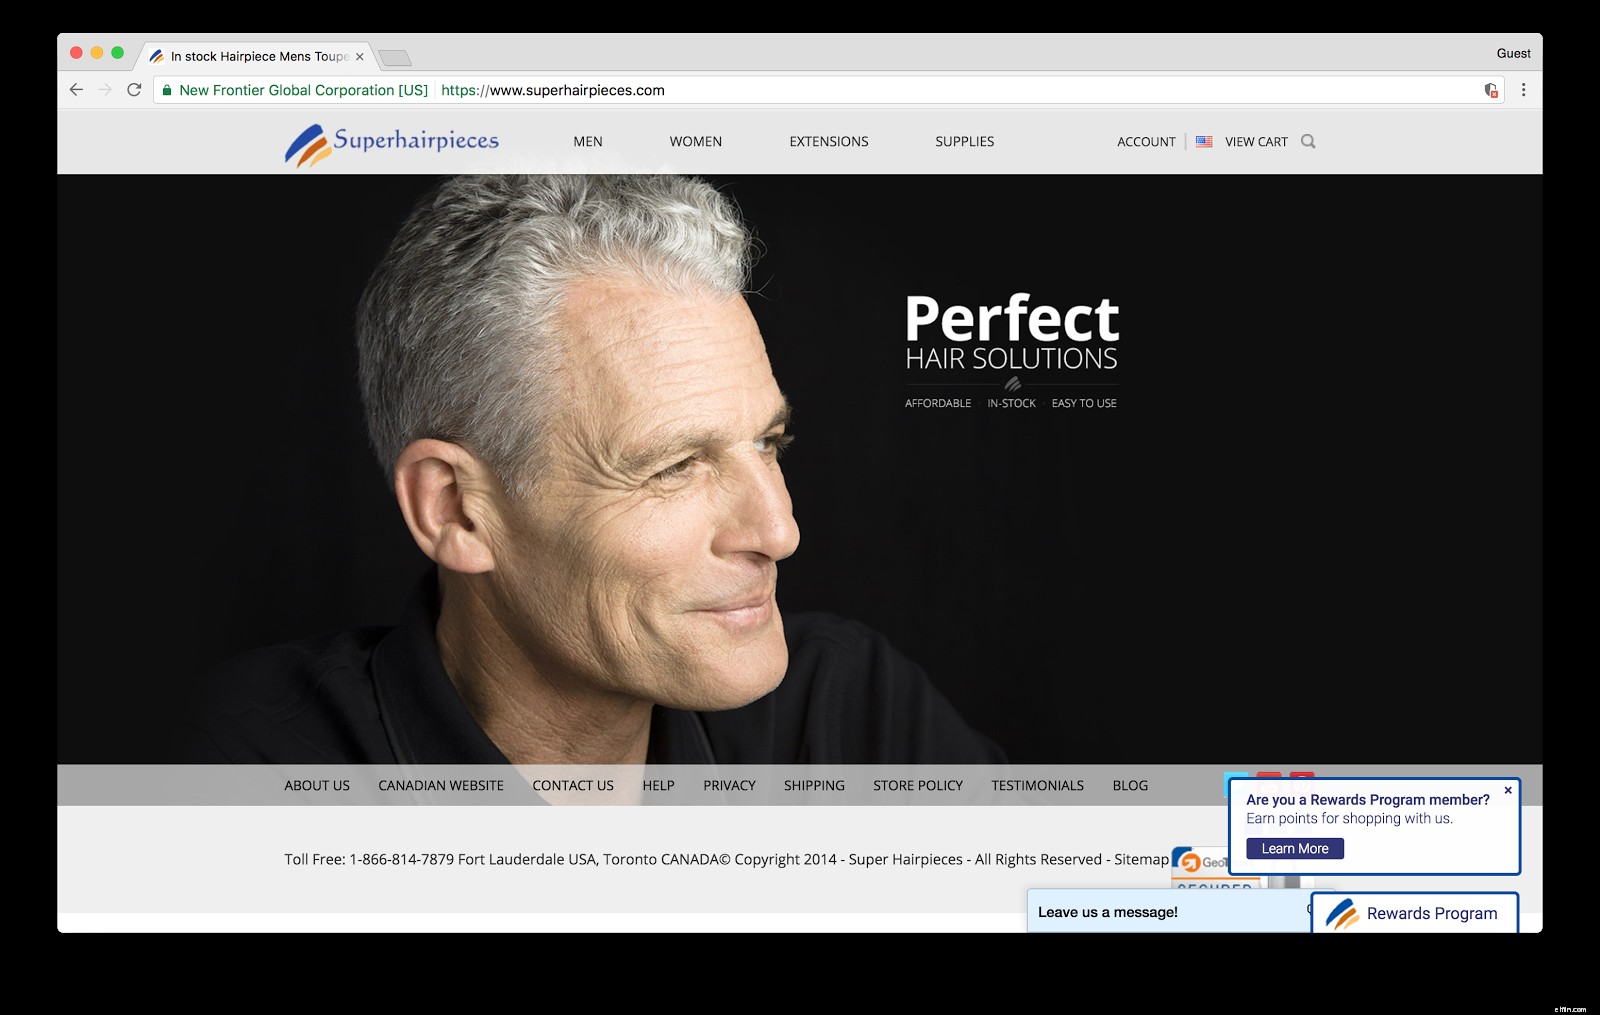This screenshot has height=1015, width=1600.
Task: Reload the page with the refresh icon
Action: pyautogui.click(x=134, y=90)
